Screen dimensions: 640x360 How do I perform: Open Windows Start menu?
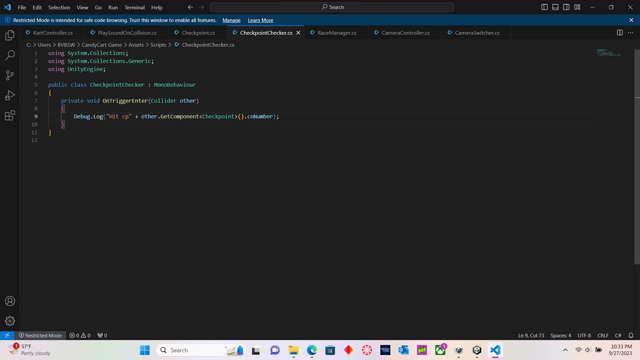(144, 350)
